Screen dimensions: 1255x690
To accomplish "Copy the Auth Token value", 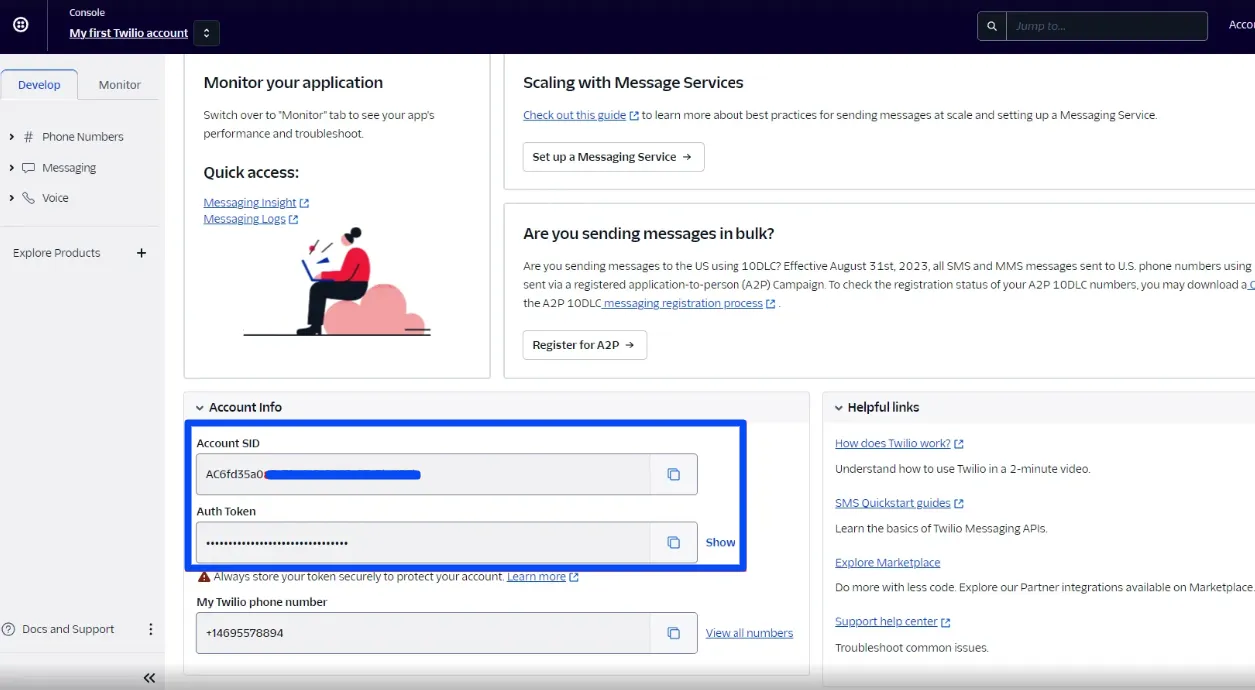I will tap(674, 542).
